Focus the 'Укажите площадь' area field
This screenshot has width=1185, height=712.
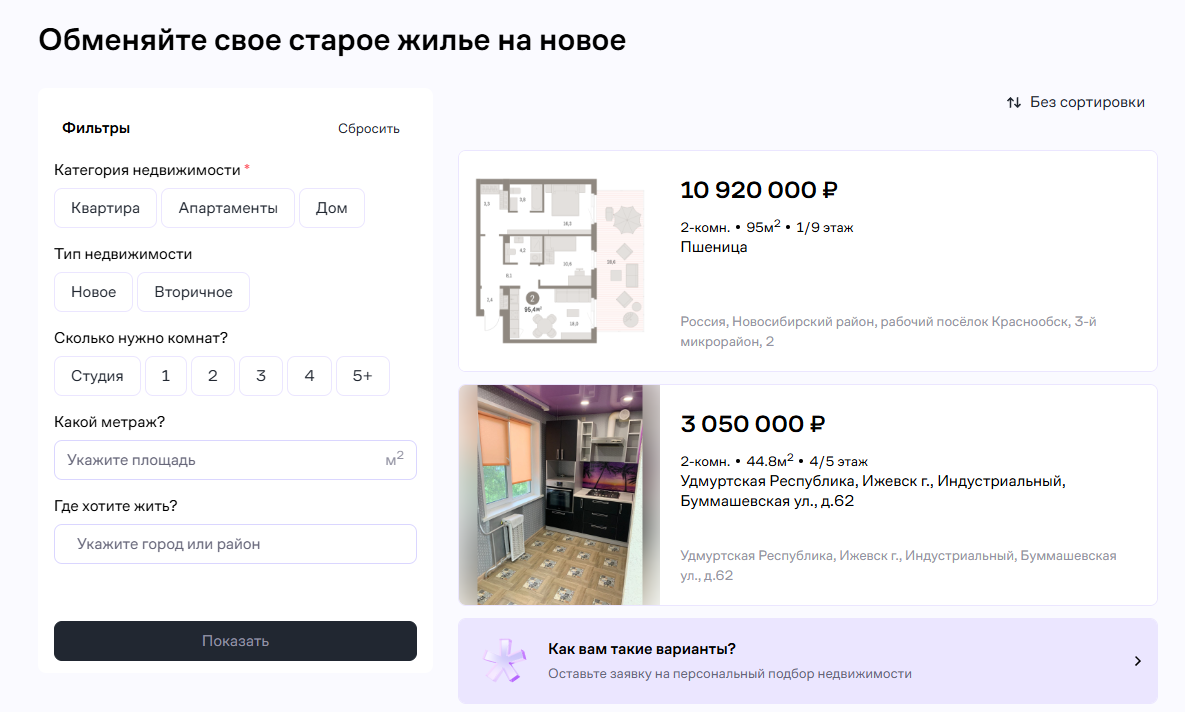tap(225, 460)
